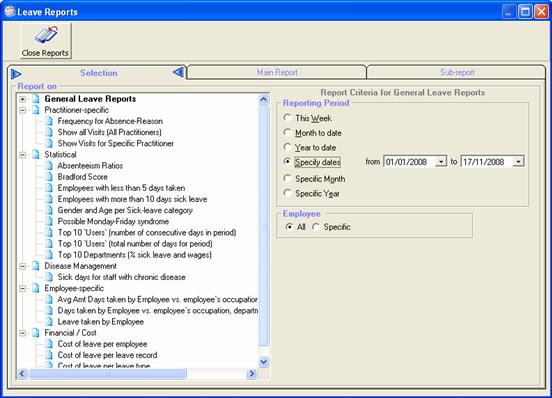Click the tree's scroll down arrow
Viewport: 552px width, 398px height.
click(264, 362)
